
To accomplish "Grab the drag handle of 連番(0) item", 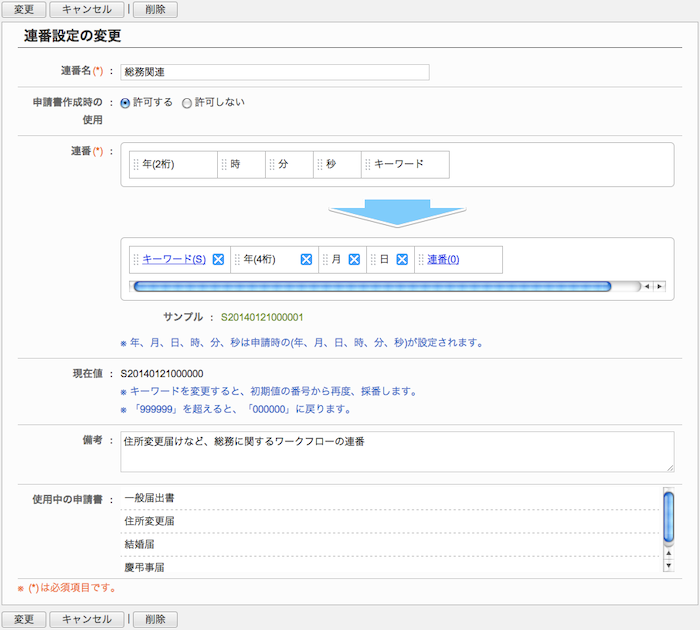I will pyautogui.click(x=421, y=259).
